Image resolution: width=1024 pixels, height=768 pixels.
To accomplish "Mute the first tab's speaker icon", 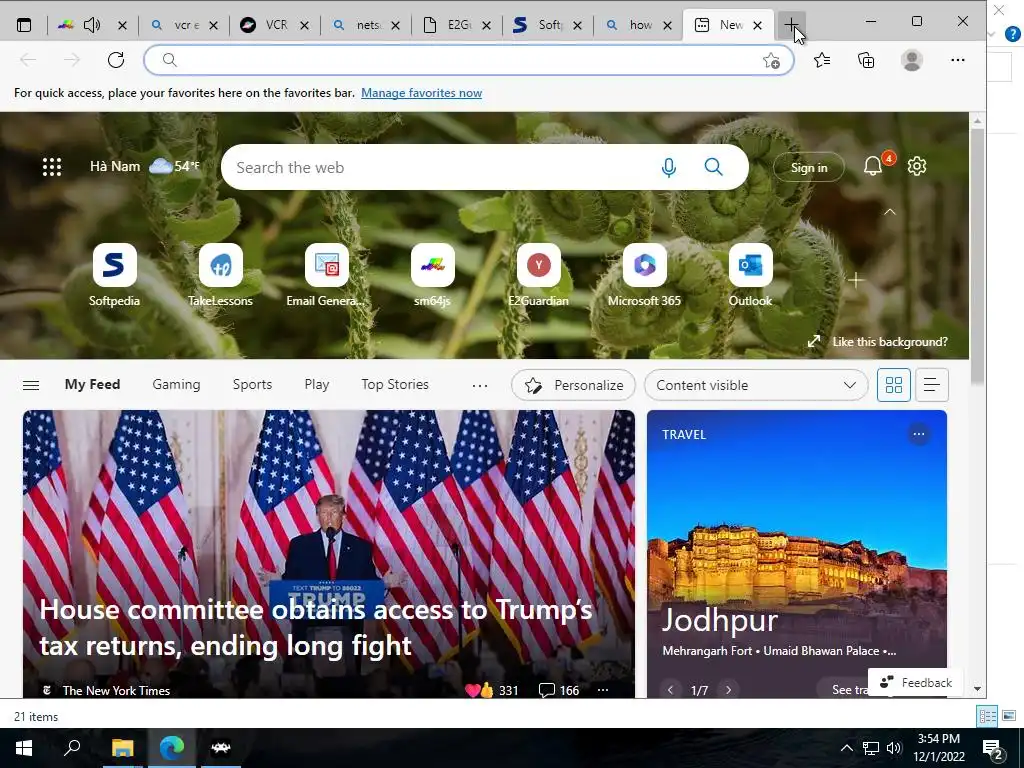I will coord(92,25).
